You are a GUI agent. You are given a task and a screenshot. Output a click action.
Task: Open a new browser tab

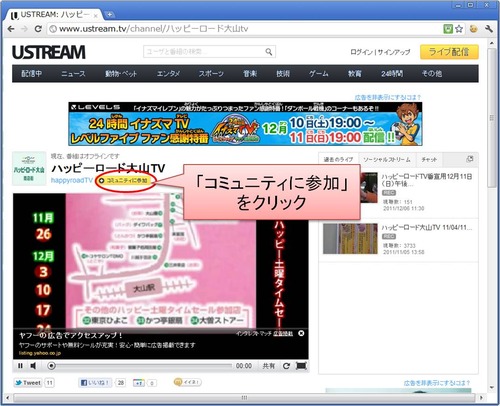(109, 14)
